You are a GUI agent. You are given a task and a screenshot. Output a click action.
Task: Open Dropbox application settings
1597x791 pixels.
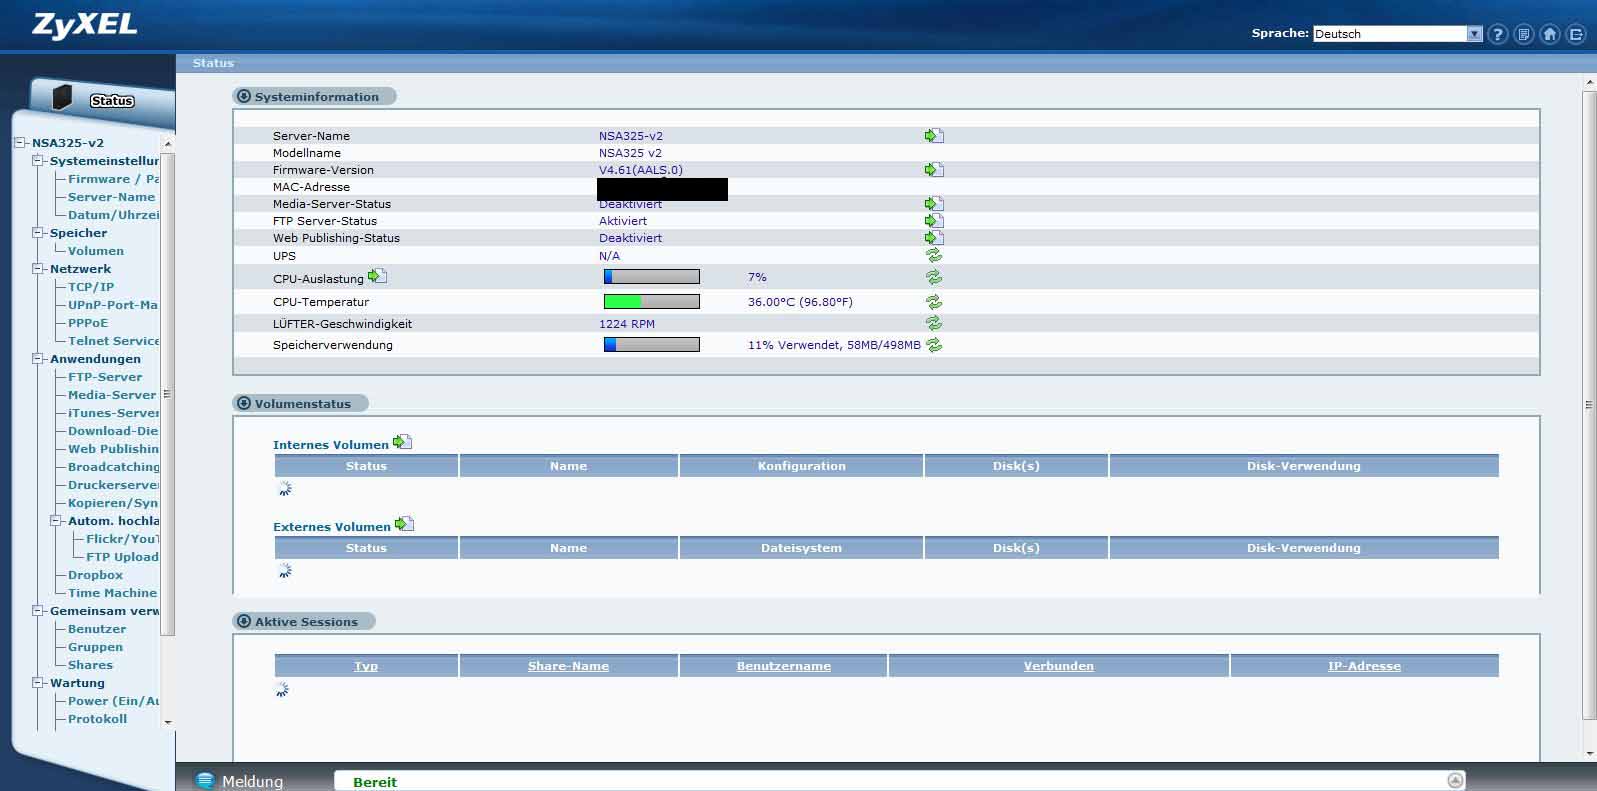pyautogui.click(x=95, y=575)
